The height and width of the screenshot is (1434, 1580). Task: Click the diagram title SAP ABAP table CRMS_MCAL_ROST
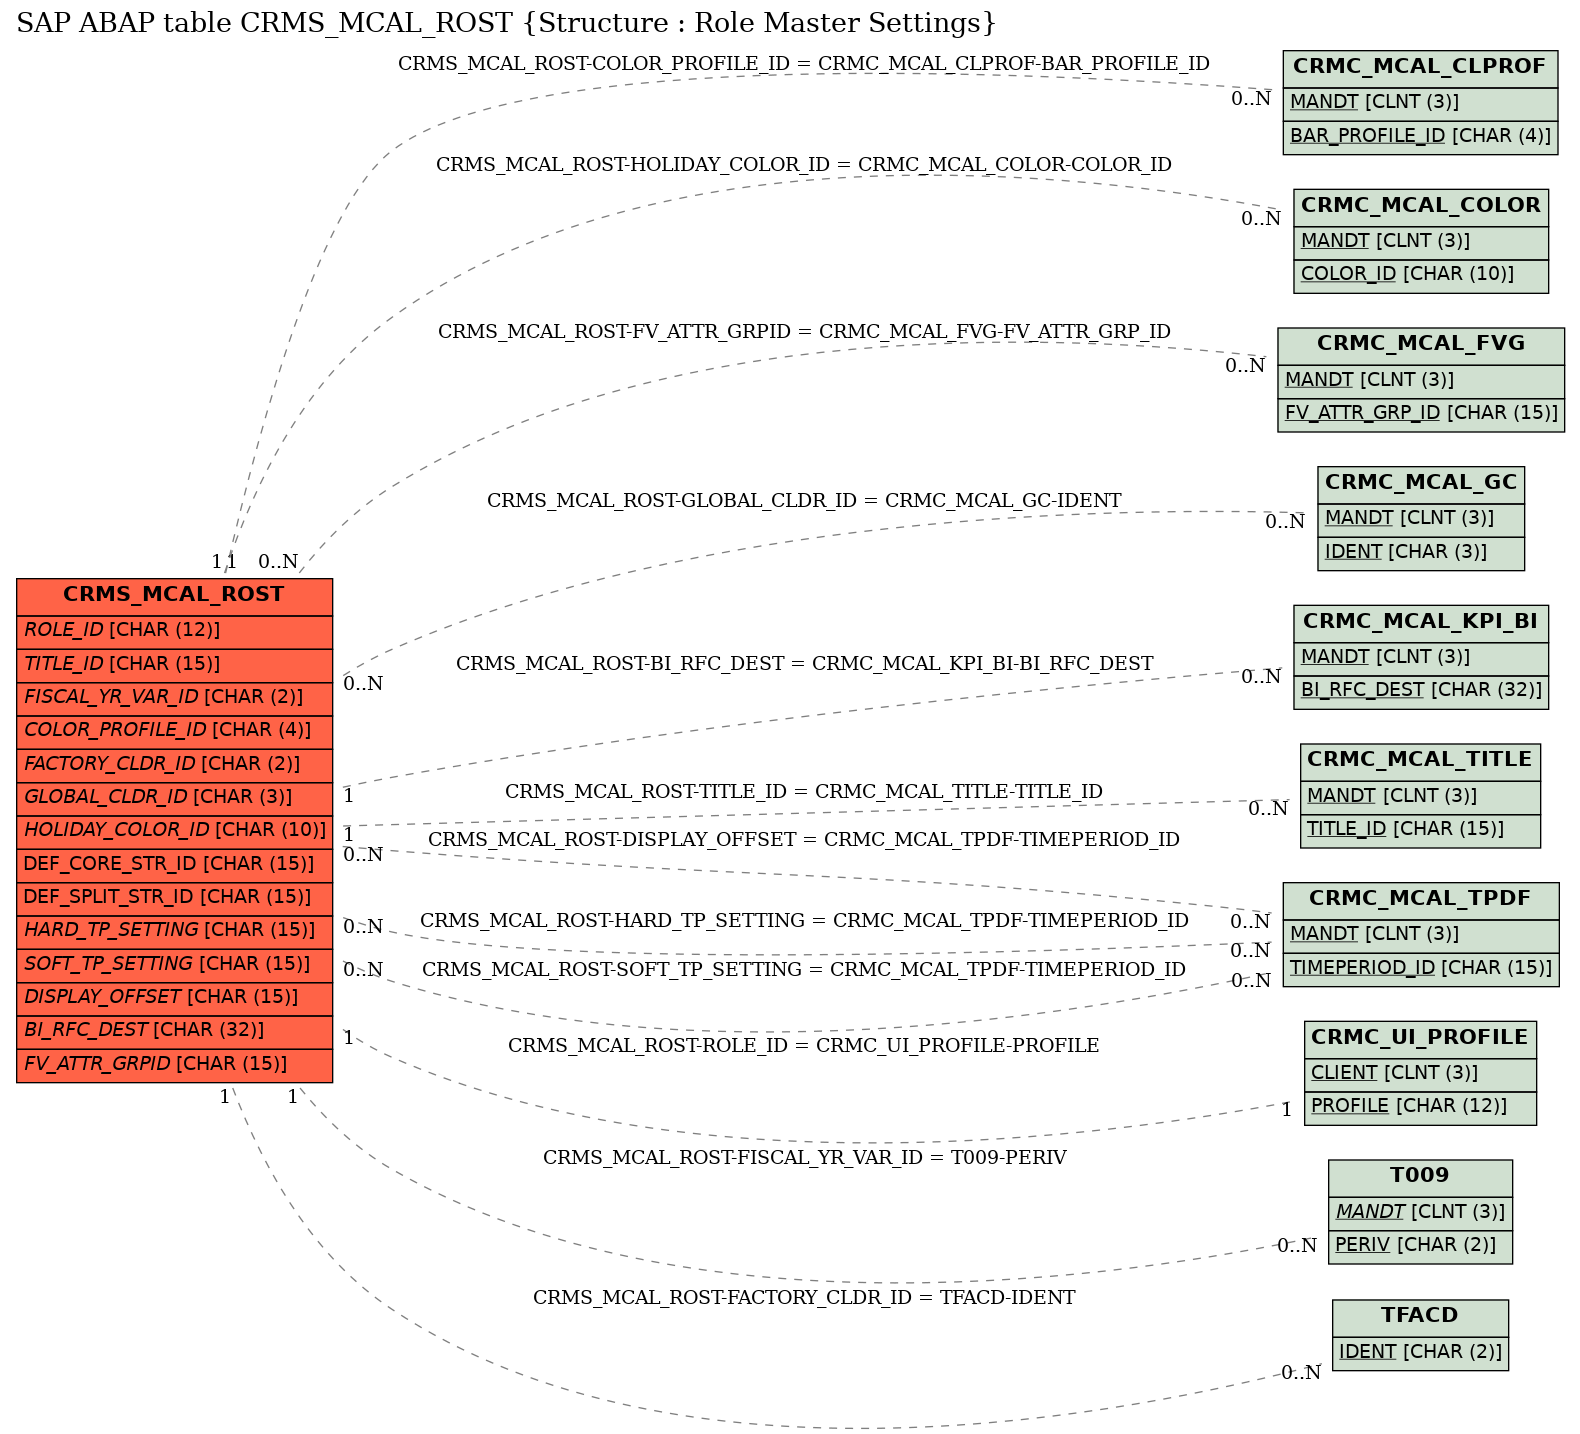507,23
